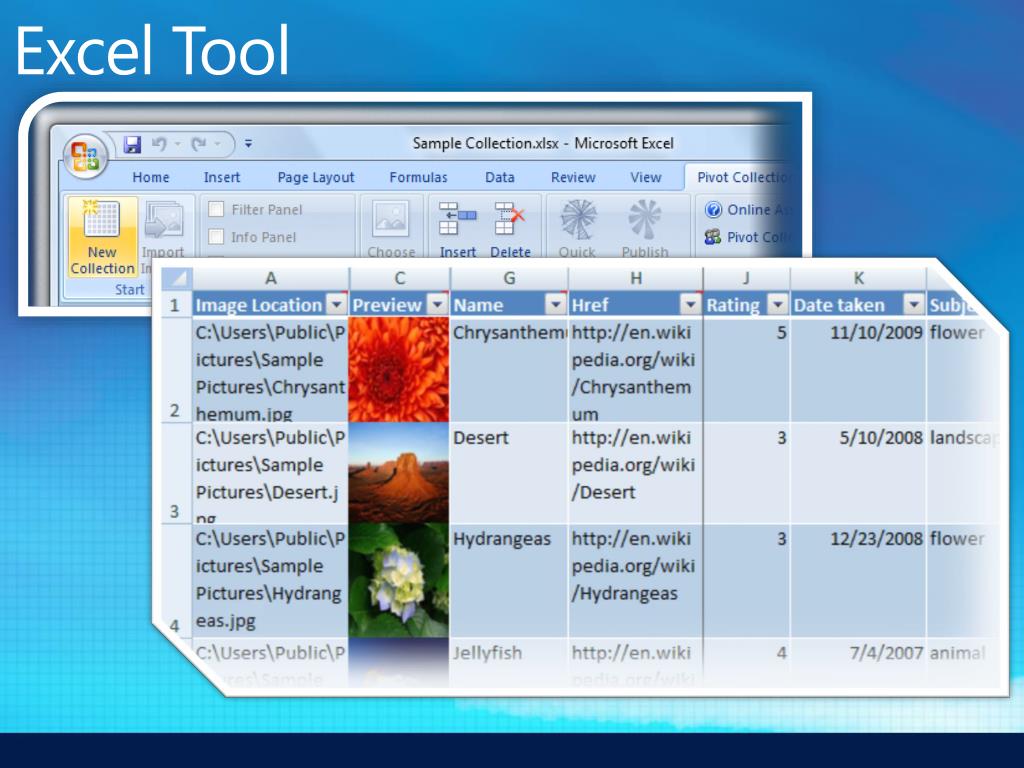Select the date cell '11/10/2009'
Image resolution: width=1024 pixels, height=768 pixels.
(858, 370)
